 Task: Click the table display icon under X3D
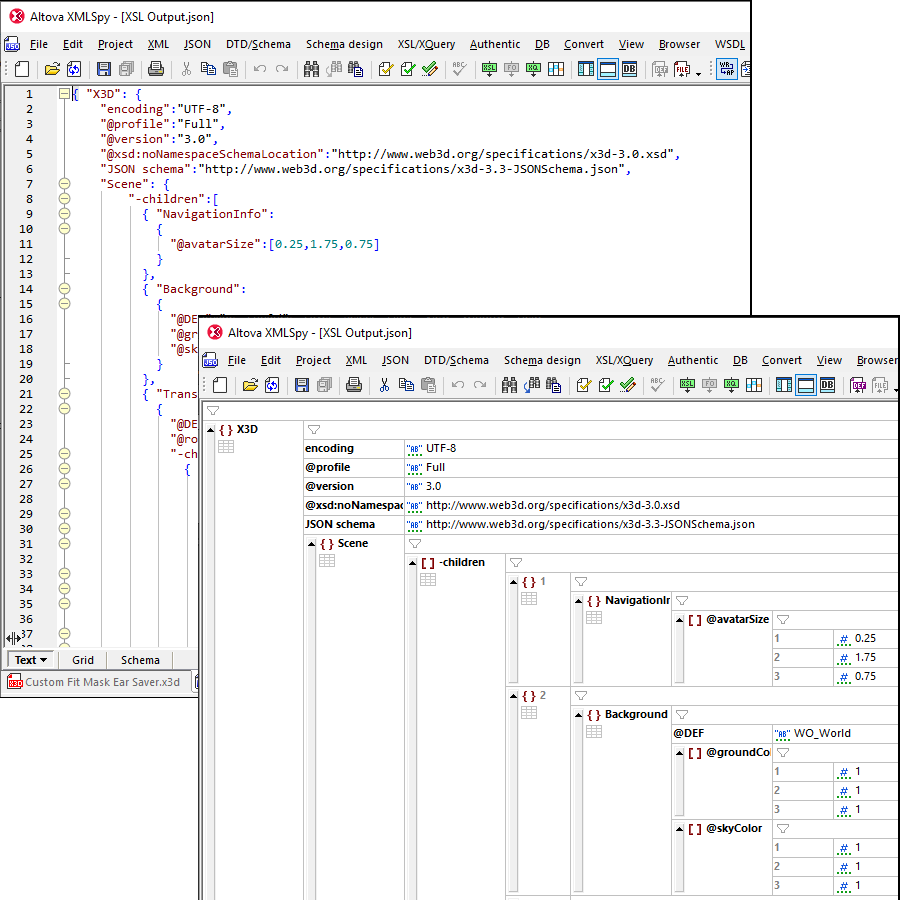[x=226, y=447]
